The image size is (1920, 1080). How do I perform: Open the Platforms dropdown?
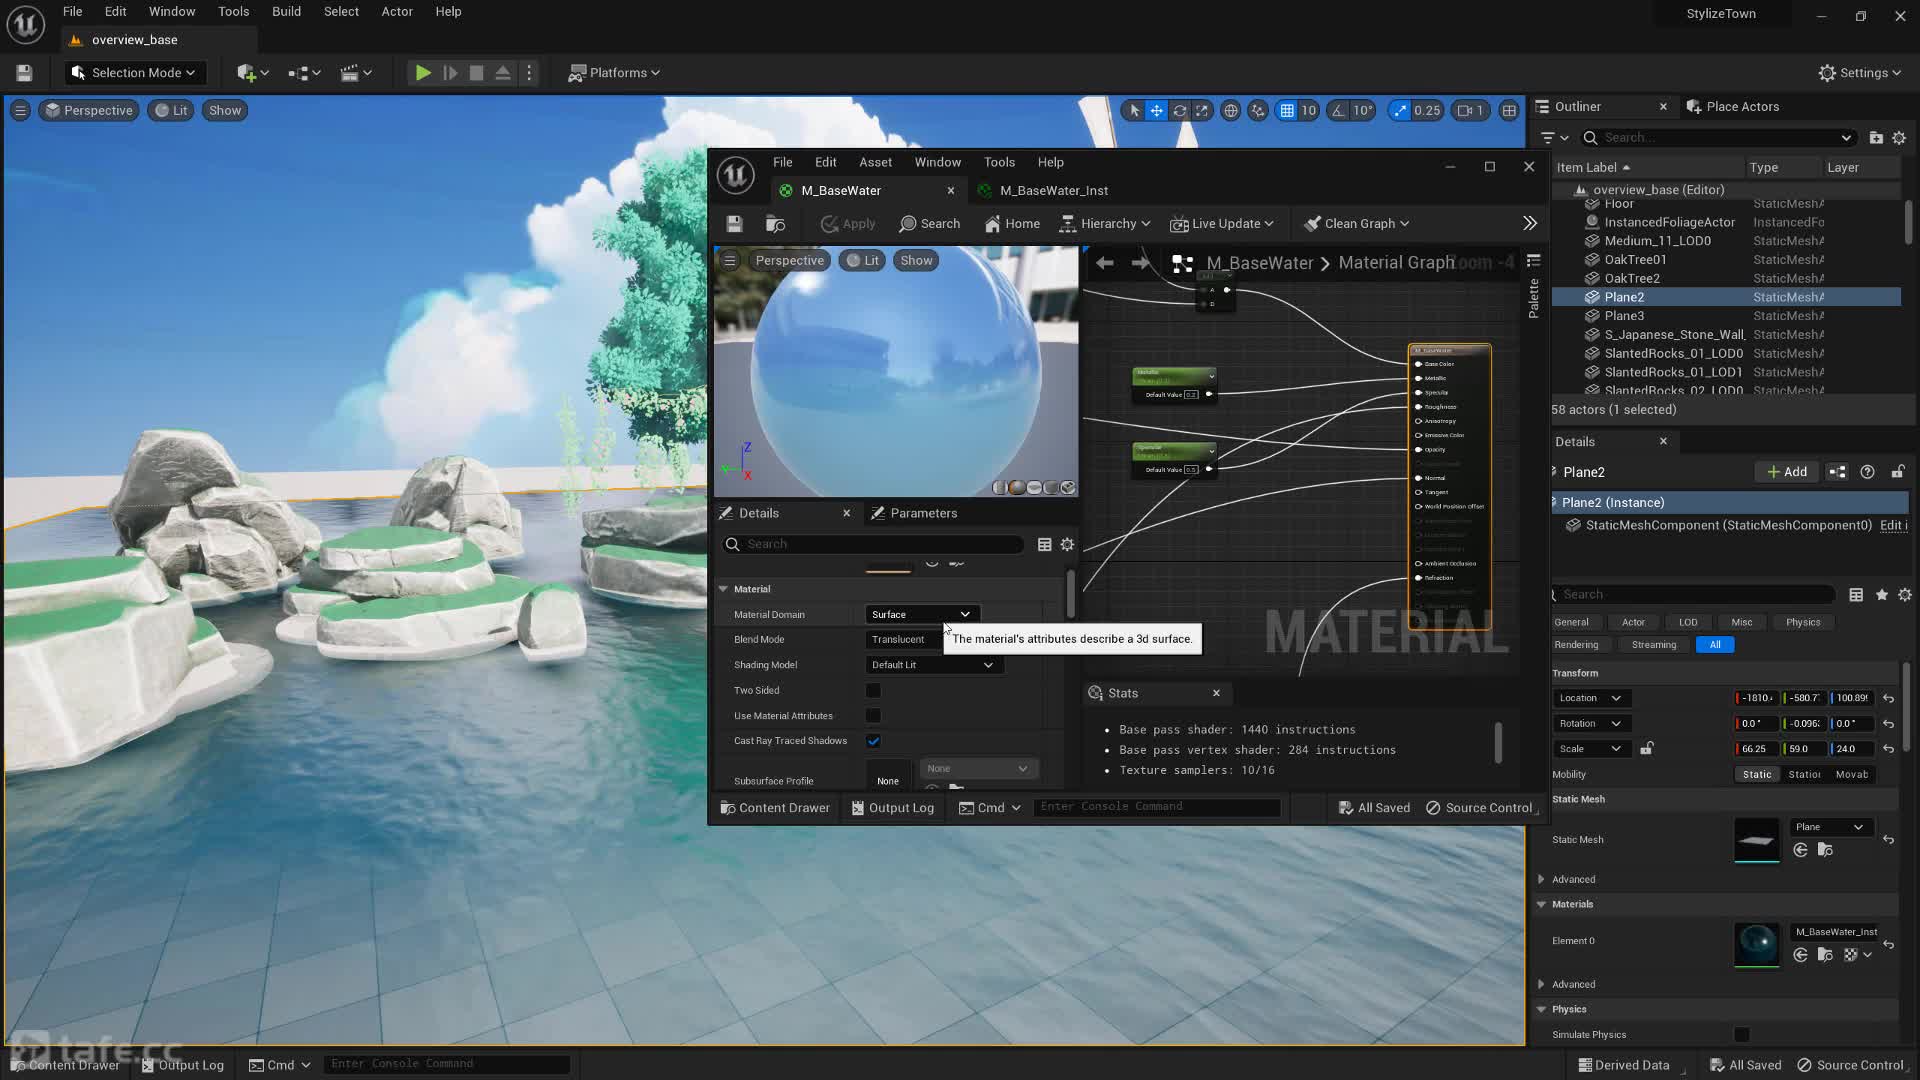pos(614,73)
